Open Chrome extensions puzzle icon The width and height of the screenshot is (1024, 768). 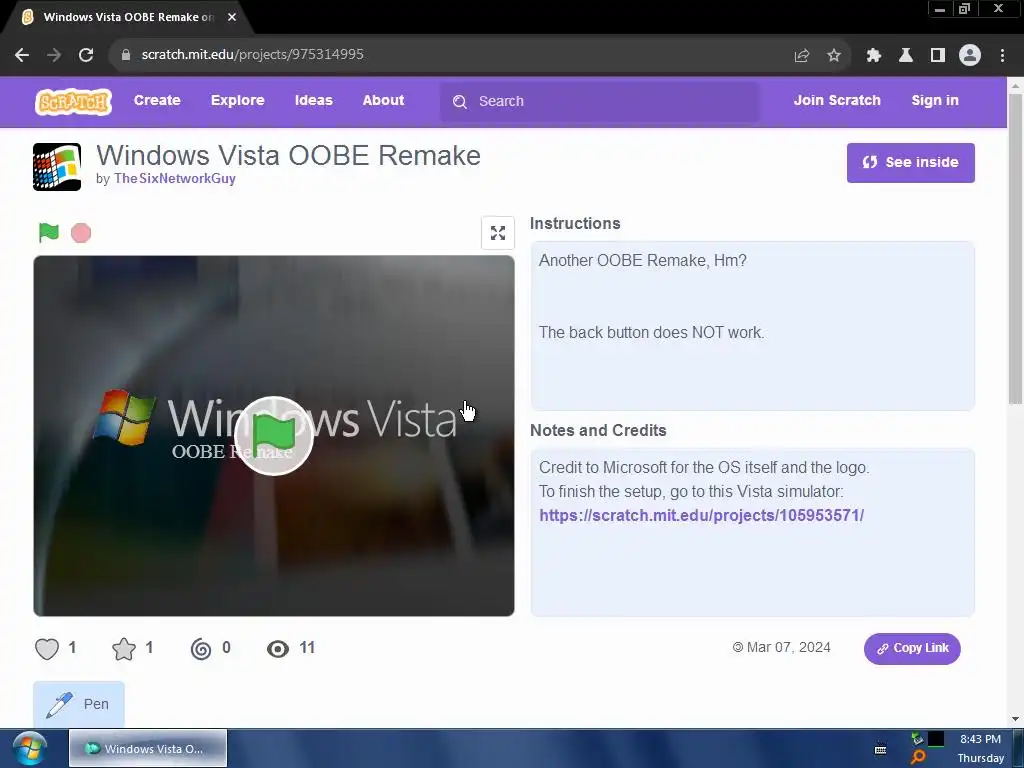874,56
